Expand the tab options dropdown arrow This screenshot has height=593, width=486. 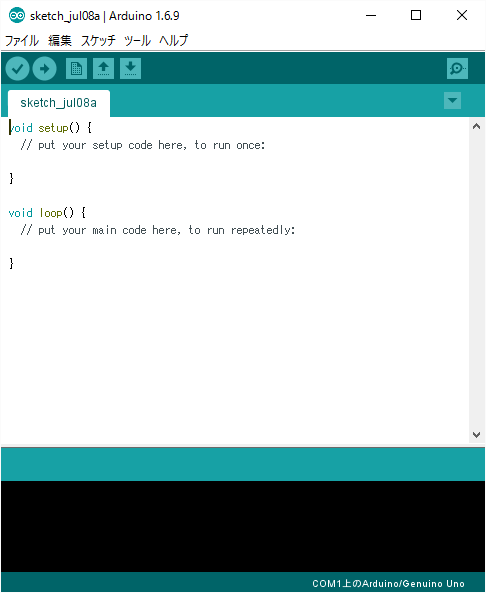452,101
